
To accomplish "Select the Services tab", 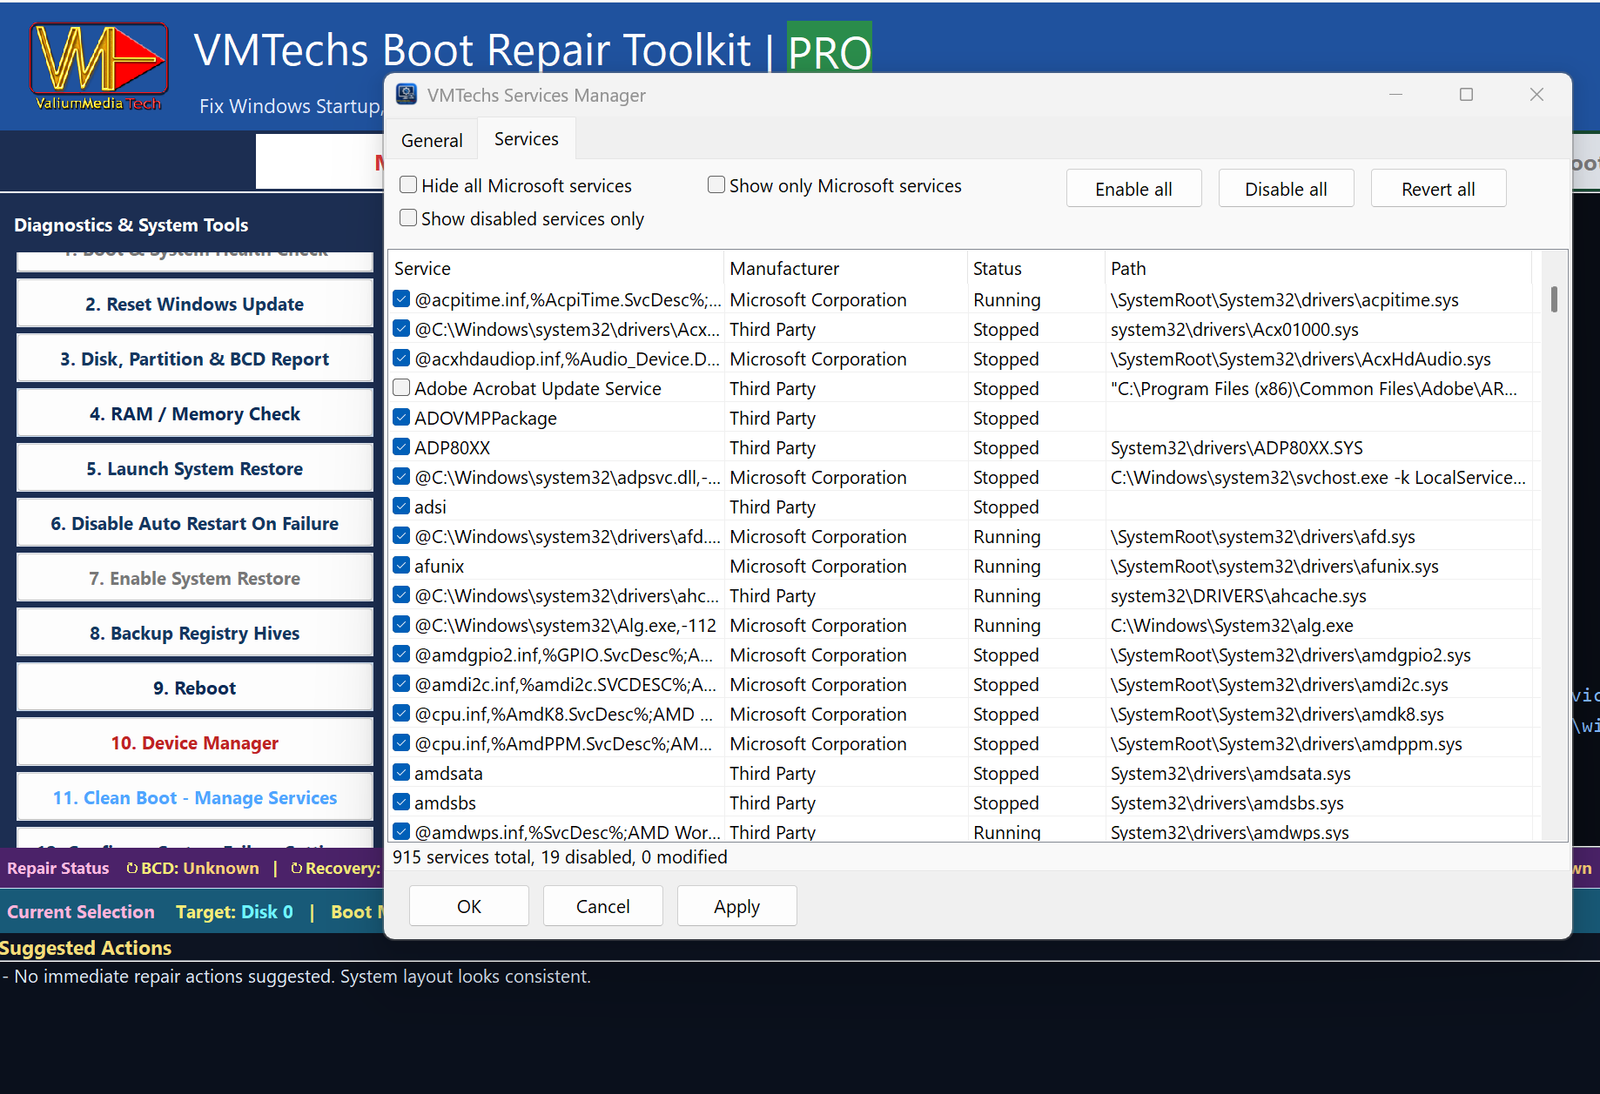I will [x=526, y=138].
